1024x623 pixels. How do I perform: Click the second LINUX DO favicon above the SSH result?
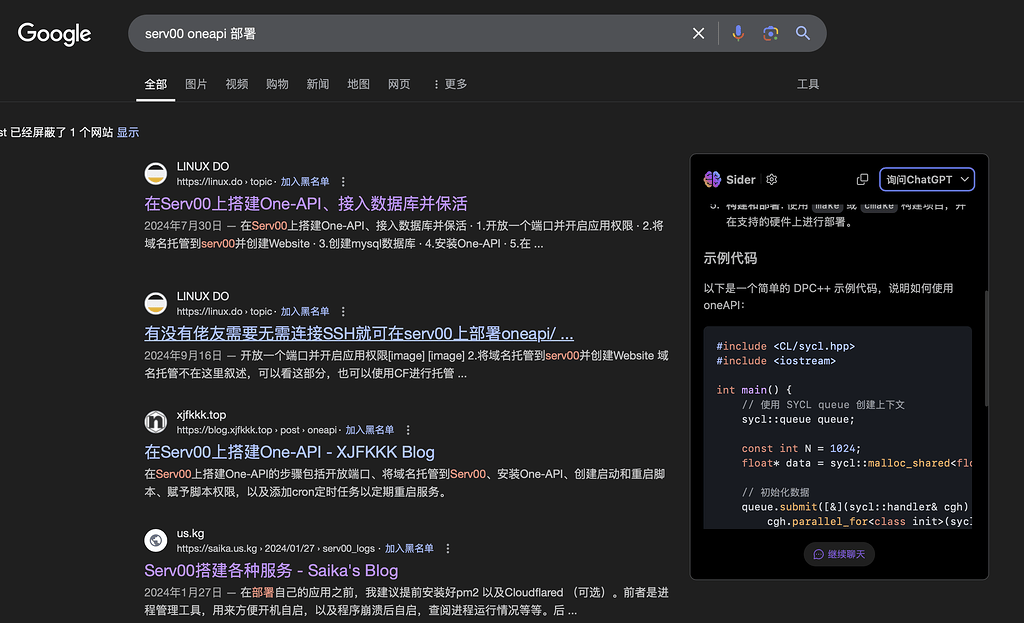point(155,304)
